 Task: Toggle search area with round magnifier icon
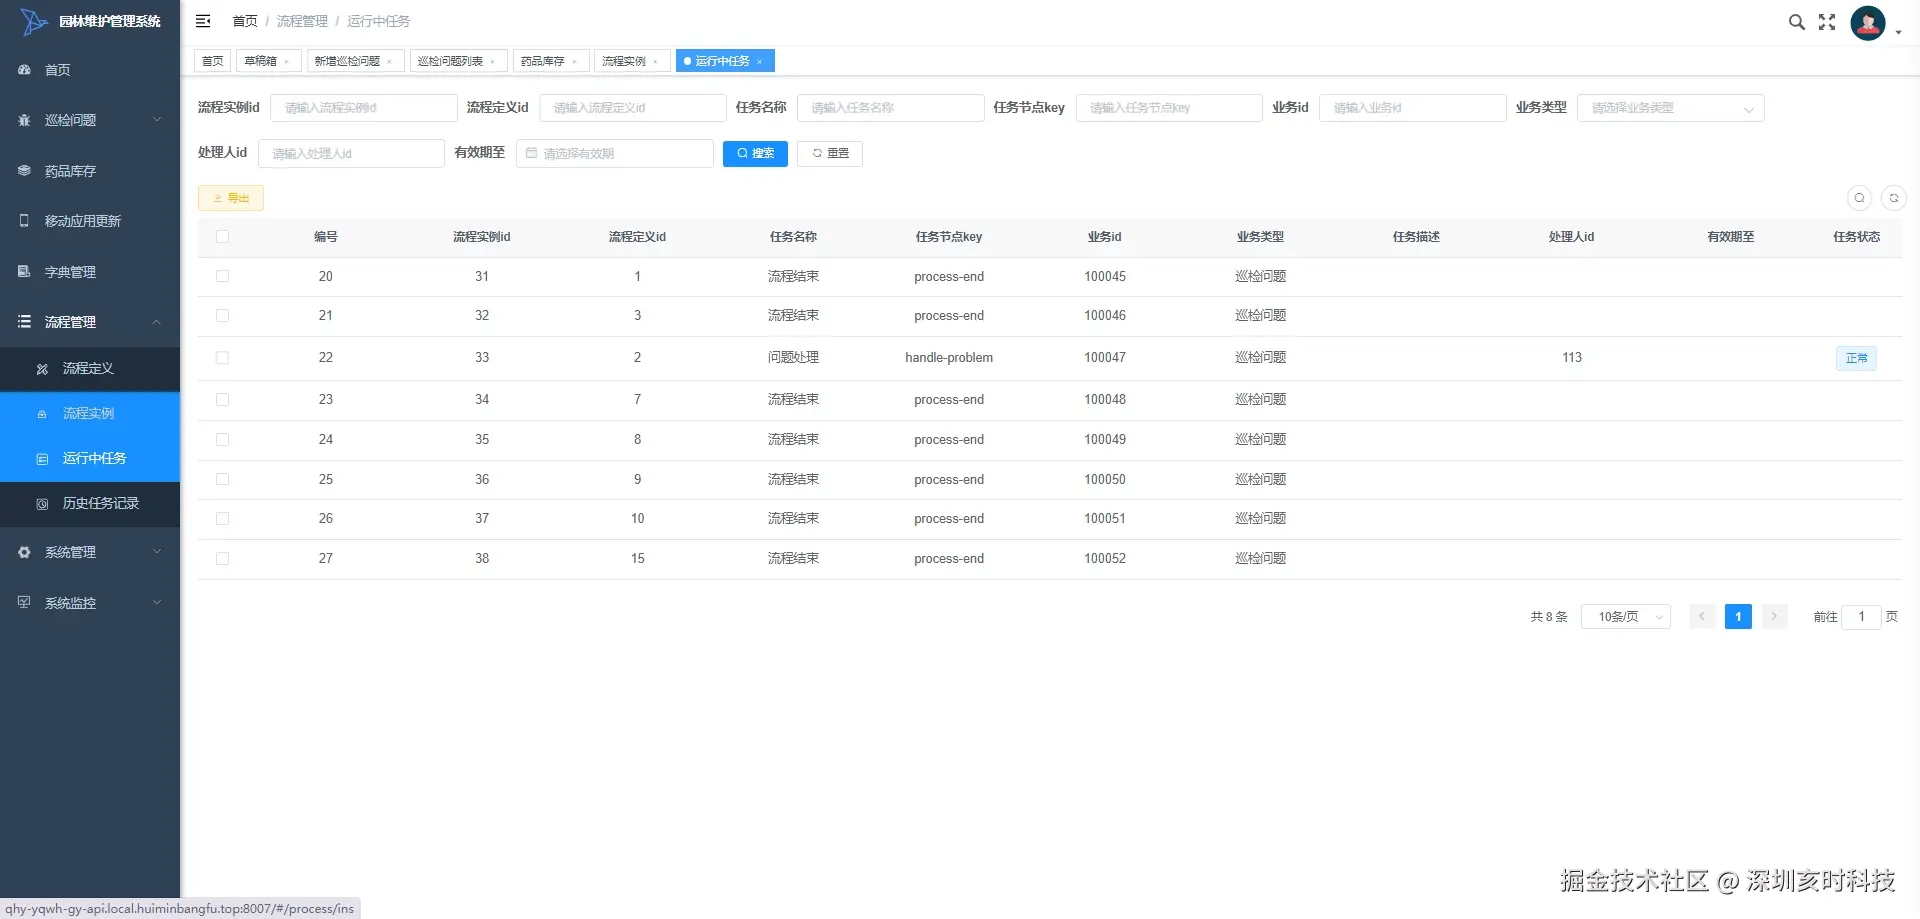pyautogui.click(x=1859, y=198)
